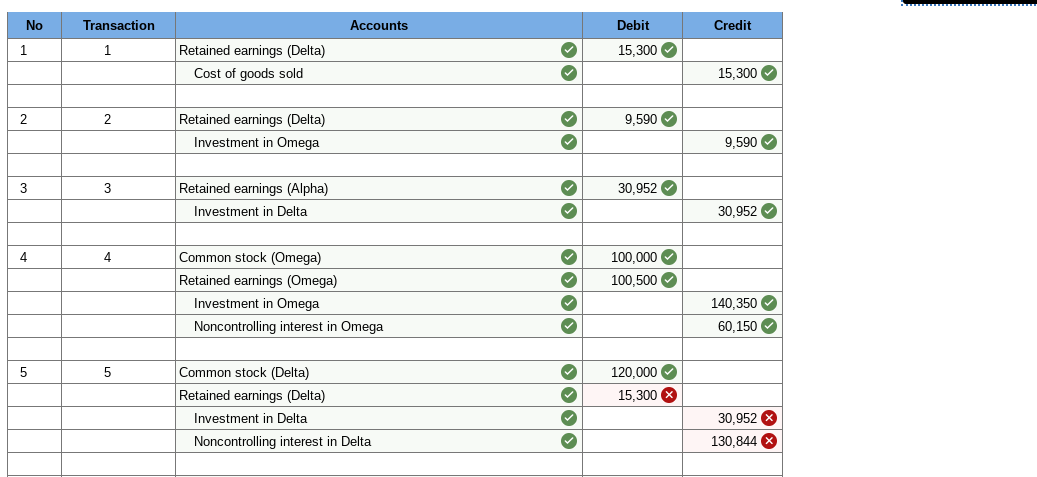Click the Transaction column header
Image resolution: width=1037 pixels, height=477 pixels.
(118, 25)
